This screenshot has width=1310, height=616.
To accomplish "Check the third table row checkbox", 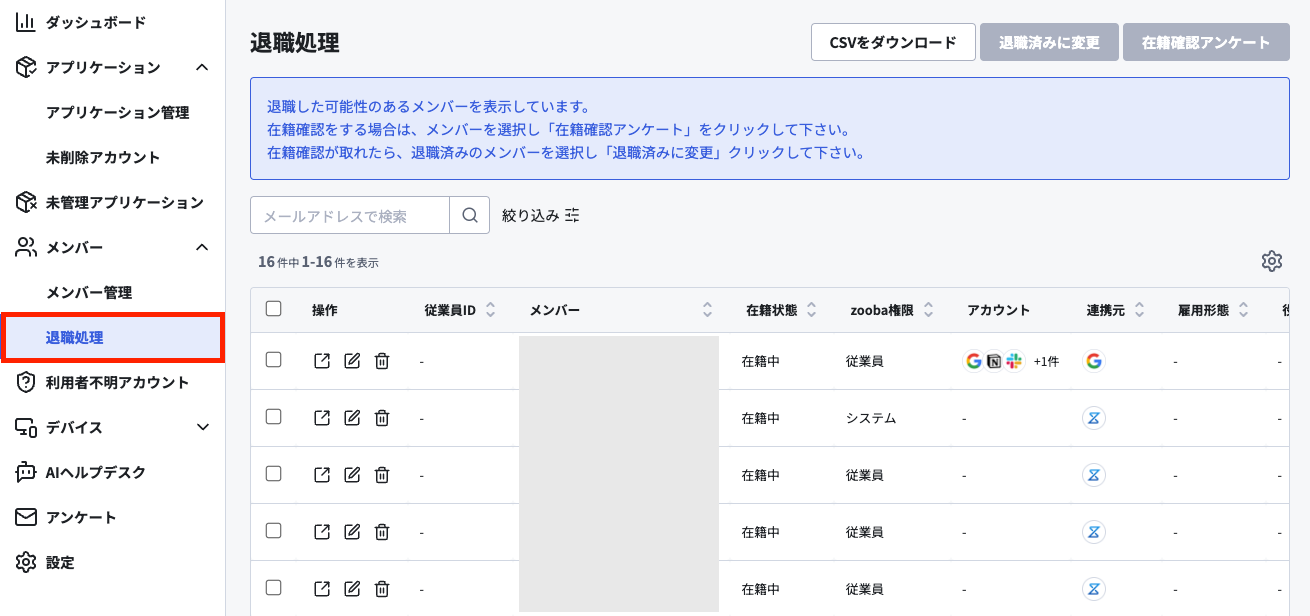I will [x=273, y=474].
